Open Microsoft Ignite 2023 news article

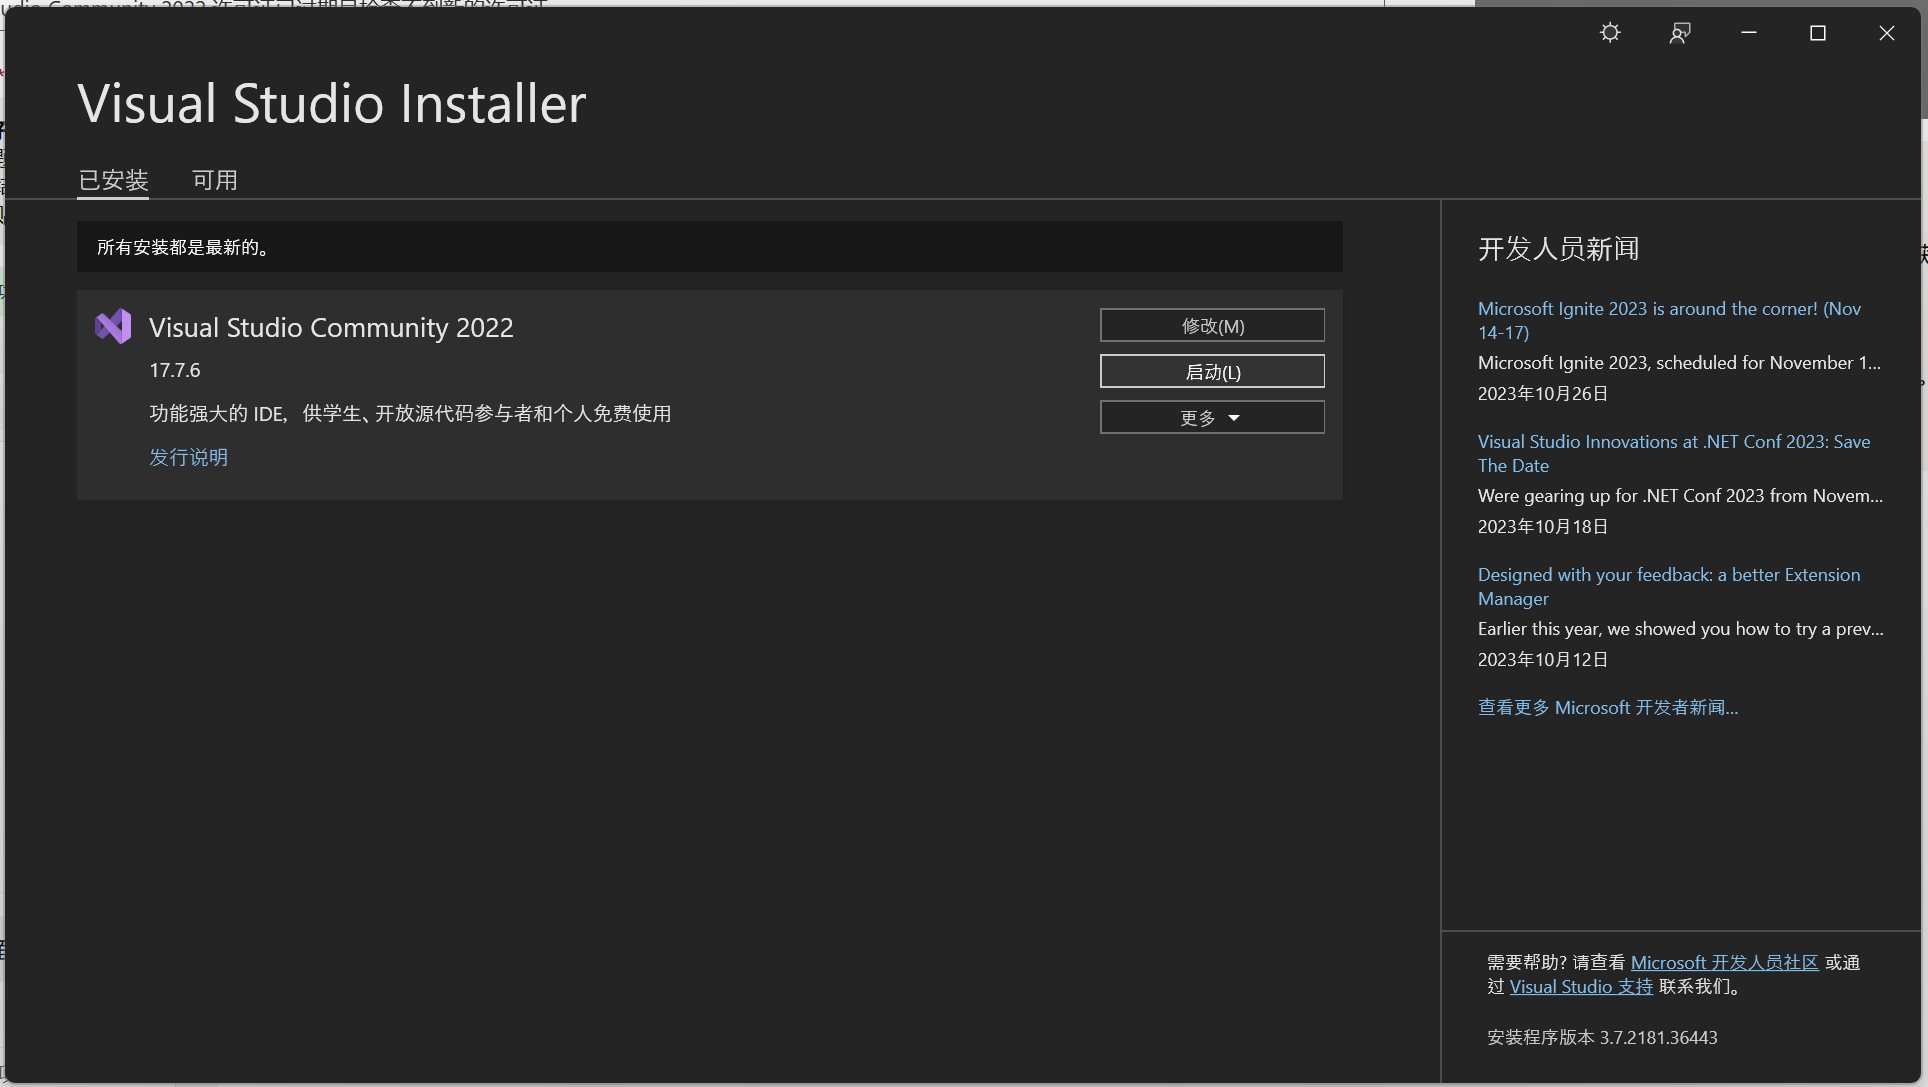pos(1669,320)
